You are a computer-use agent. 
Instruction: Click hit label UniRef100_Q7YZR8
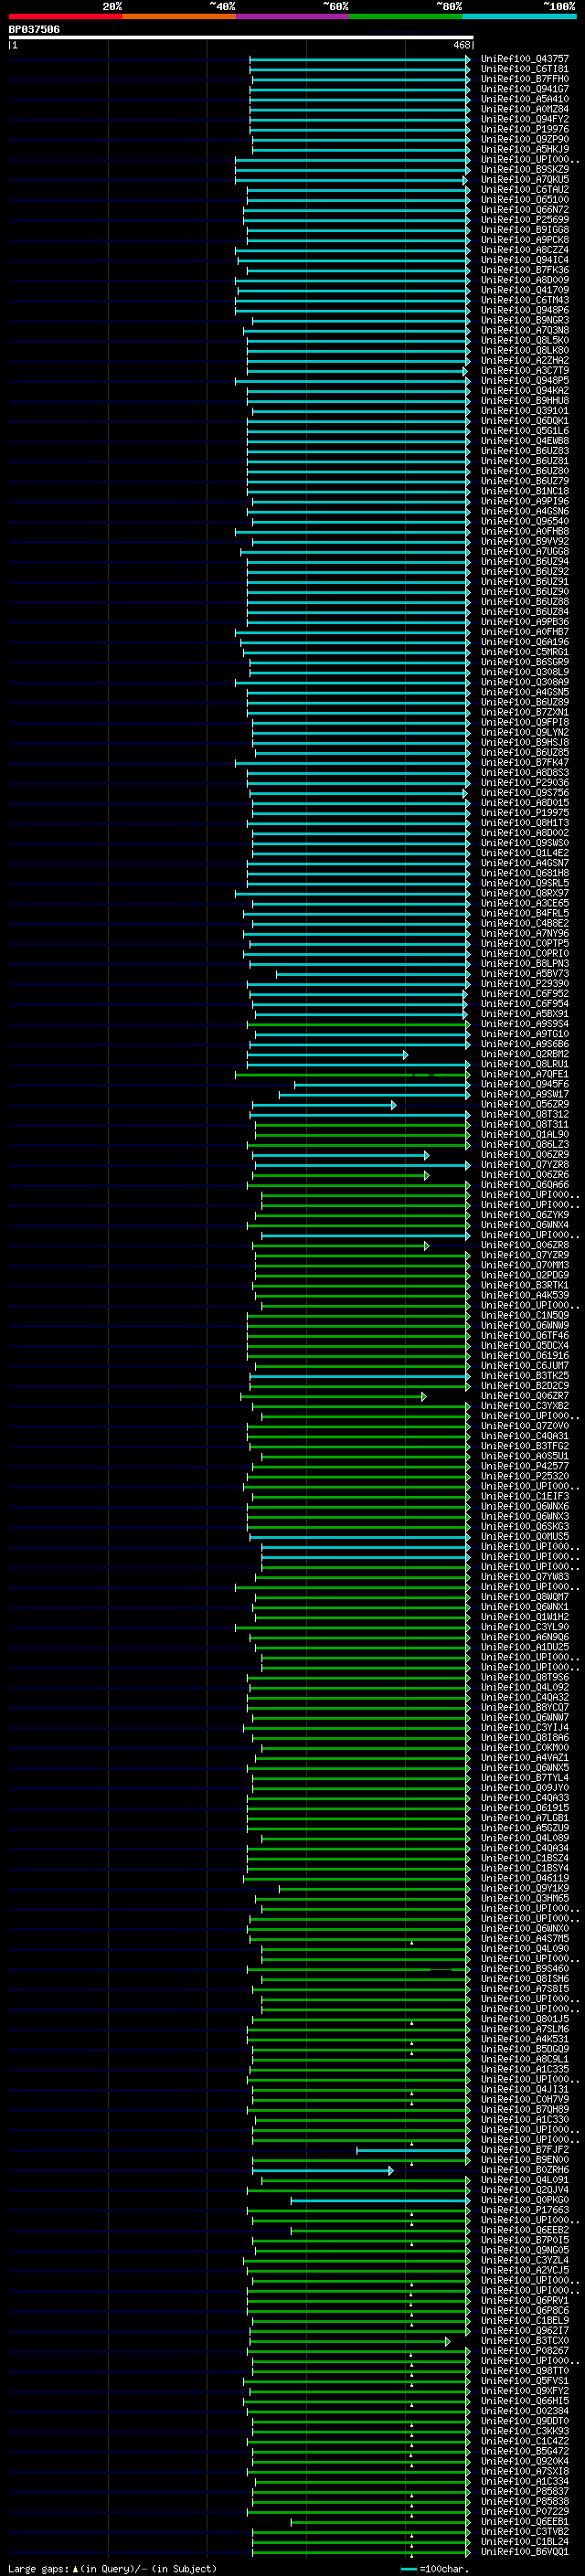click(x=524, y=1165)
